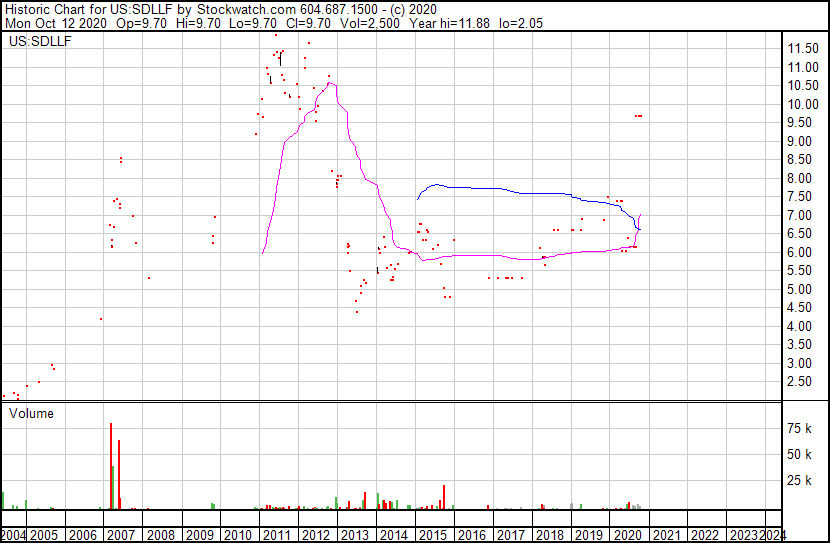Click the 7.00 price axis label
Viewport: 830px width, 543px height.
799,215
